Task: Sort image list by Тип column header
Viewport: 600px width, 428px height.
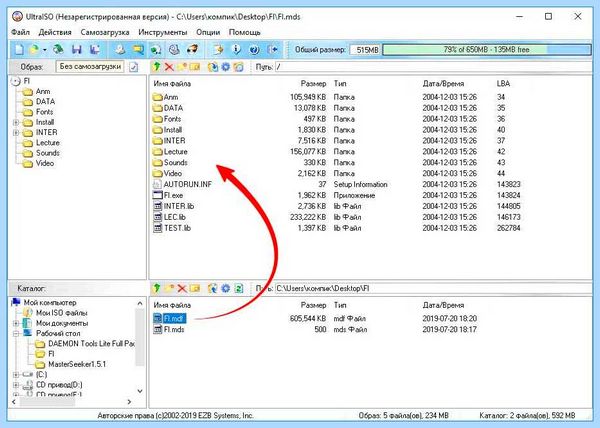Action: click(340, 84)
